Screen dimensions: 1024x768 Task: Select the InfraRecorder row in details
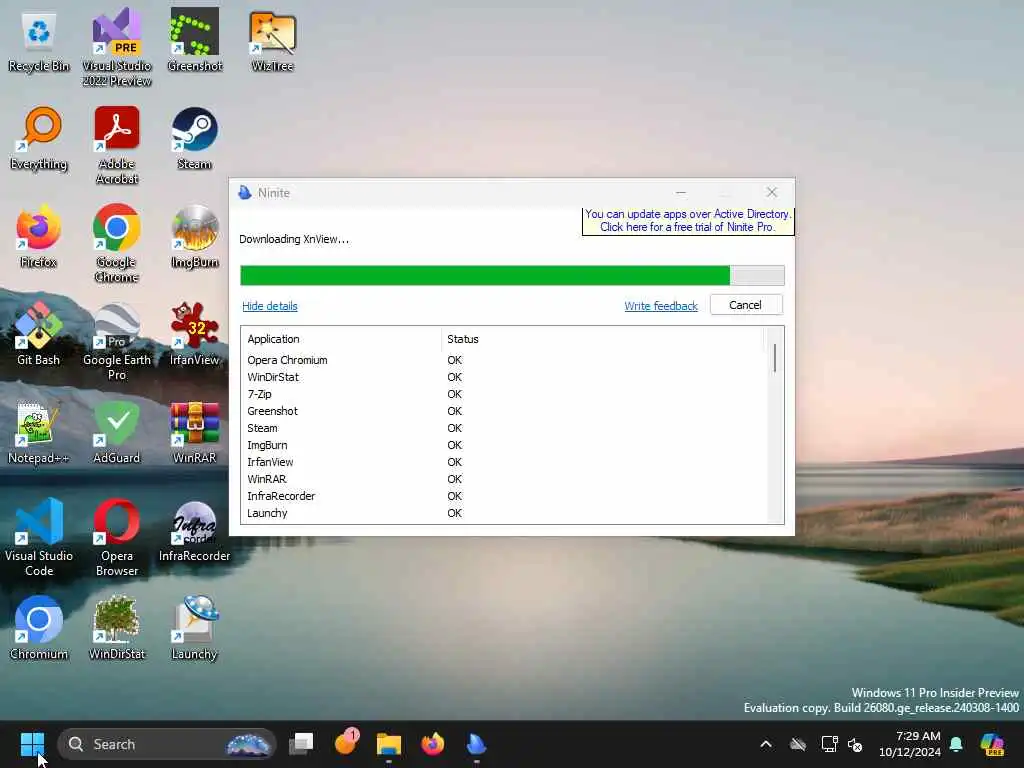click(x=503, y=496)
